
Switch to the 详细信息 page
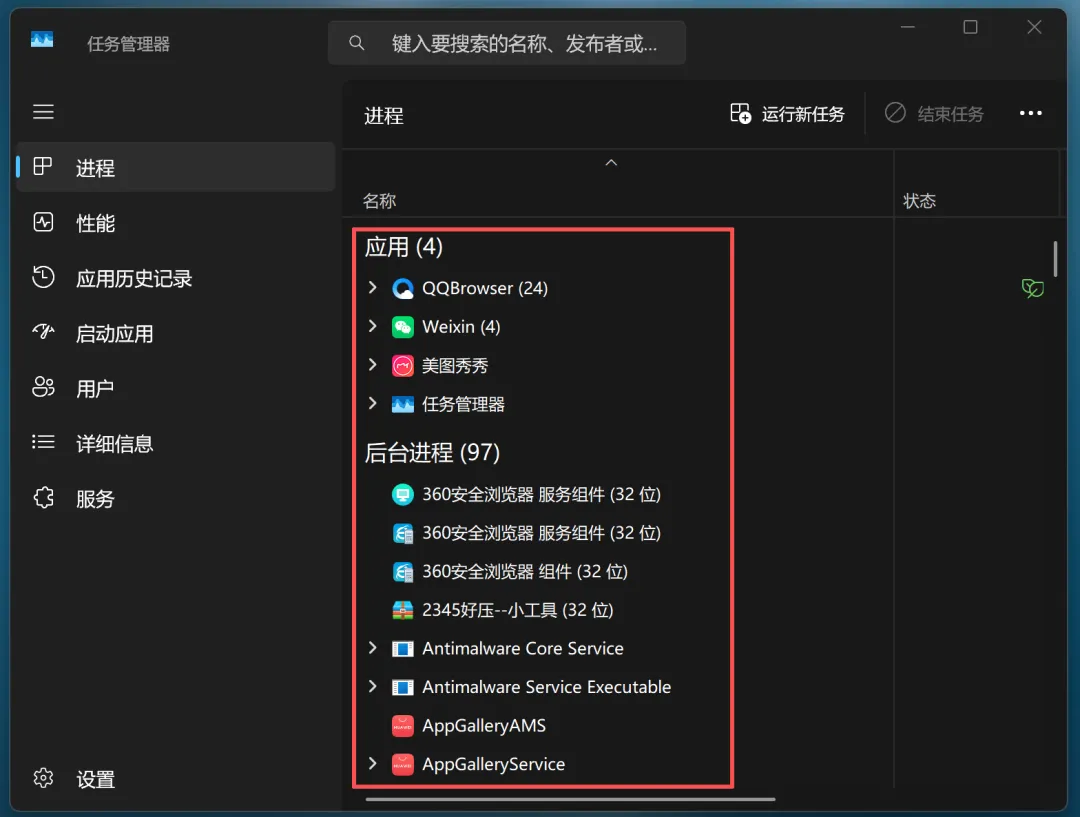[x=176, y=443]
